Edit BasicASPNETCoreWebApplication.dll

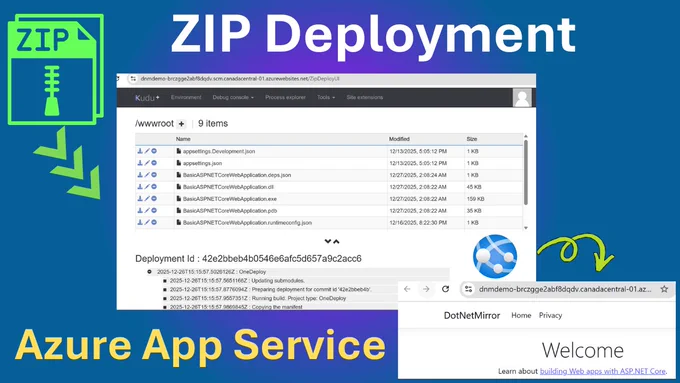pos(147,187)
